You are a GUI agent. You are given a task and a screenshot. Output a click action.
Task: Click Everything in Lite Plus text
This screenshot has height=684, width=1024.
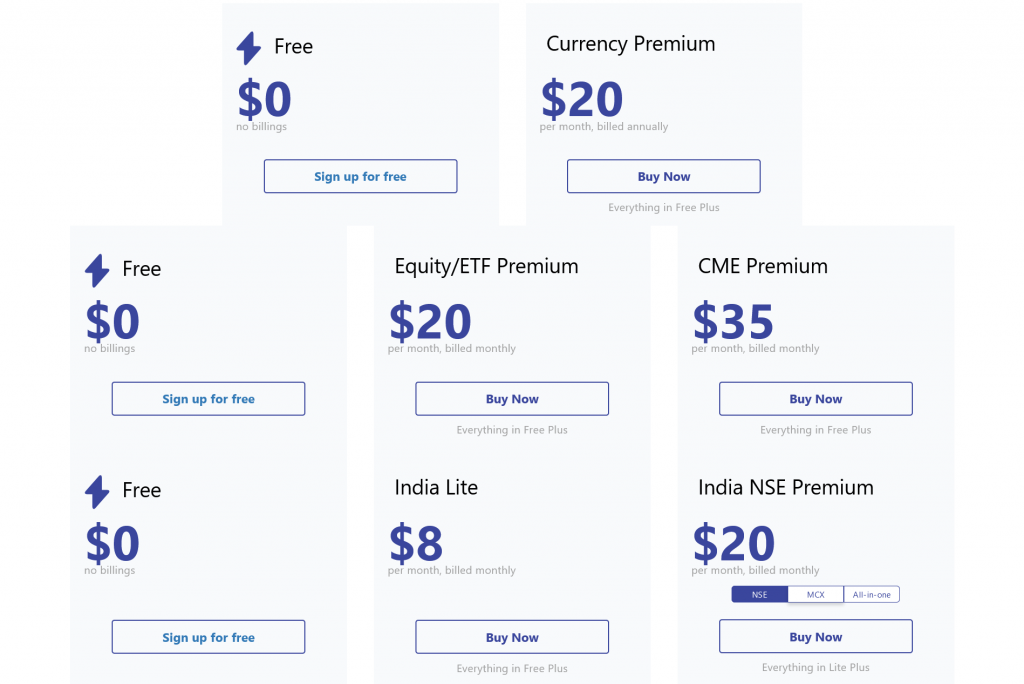(816, 667)
